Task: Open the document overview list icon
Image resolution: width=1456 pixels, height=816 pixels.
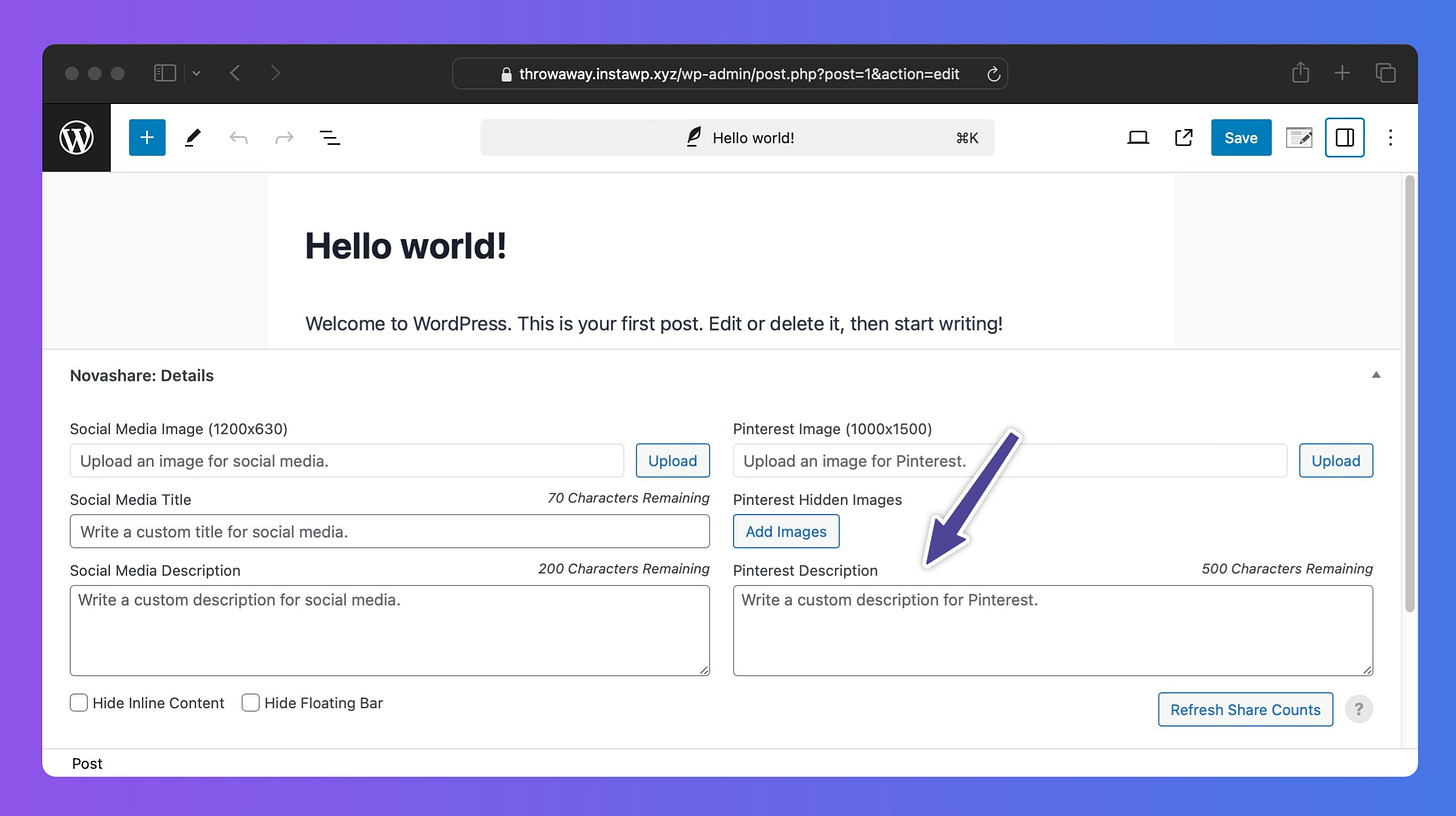Action: tap(330, 138)
